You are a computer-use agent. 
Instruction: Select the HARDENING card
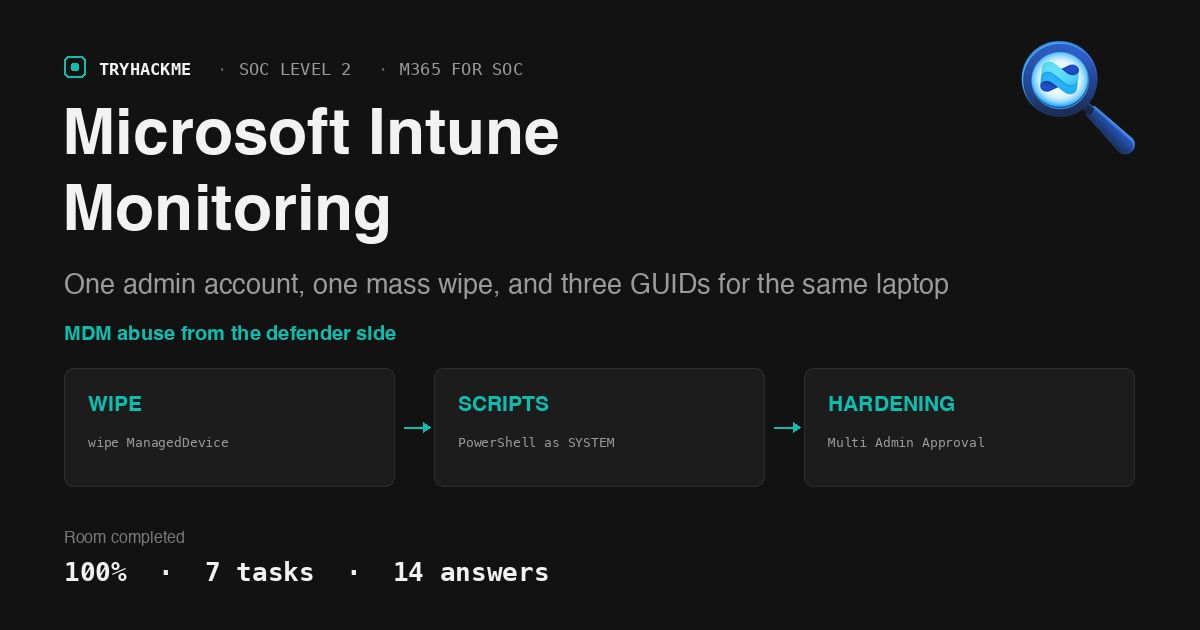(x=969, y=427)
